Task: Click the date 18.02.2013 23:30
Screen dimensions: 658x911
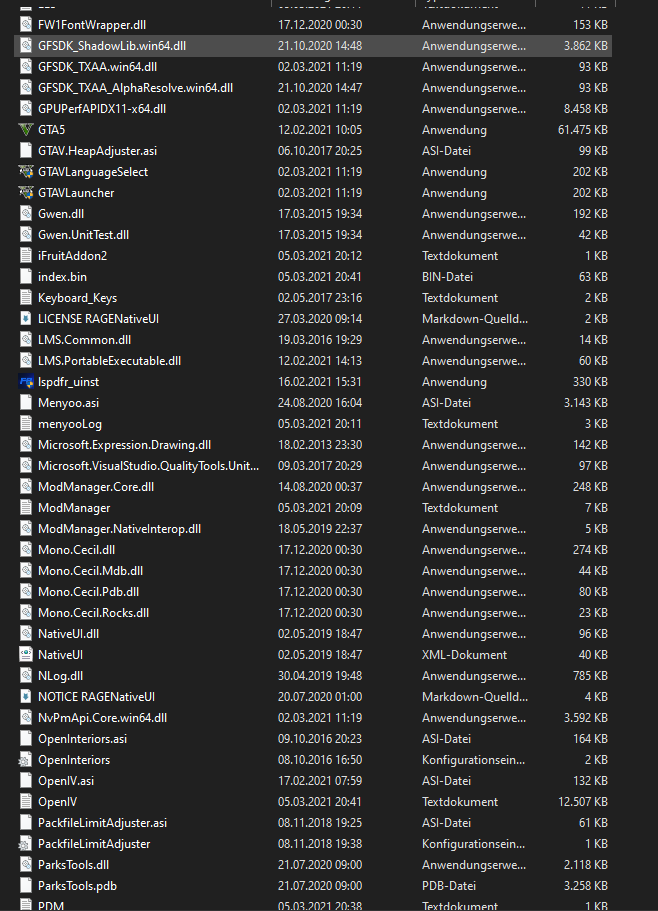Action: 319,444
